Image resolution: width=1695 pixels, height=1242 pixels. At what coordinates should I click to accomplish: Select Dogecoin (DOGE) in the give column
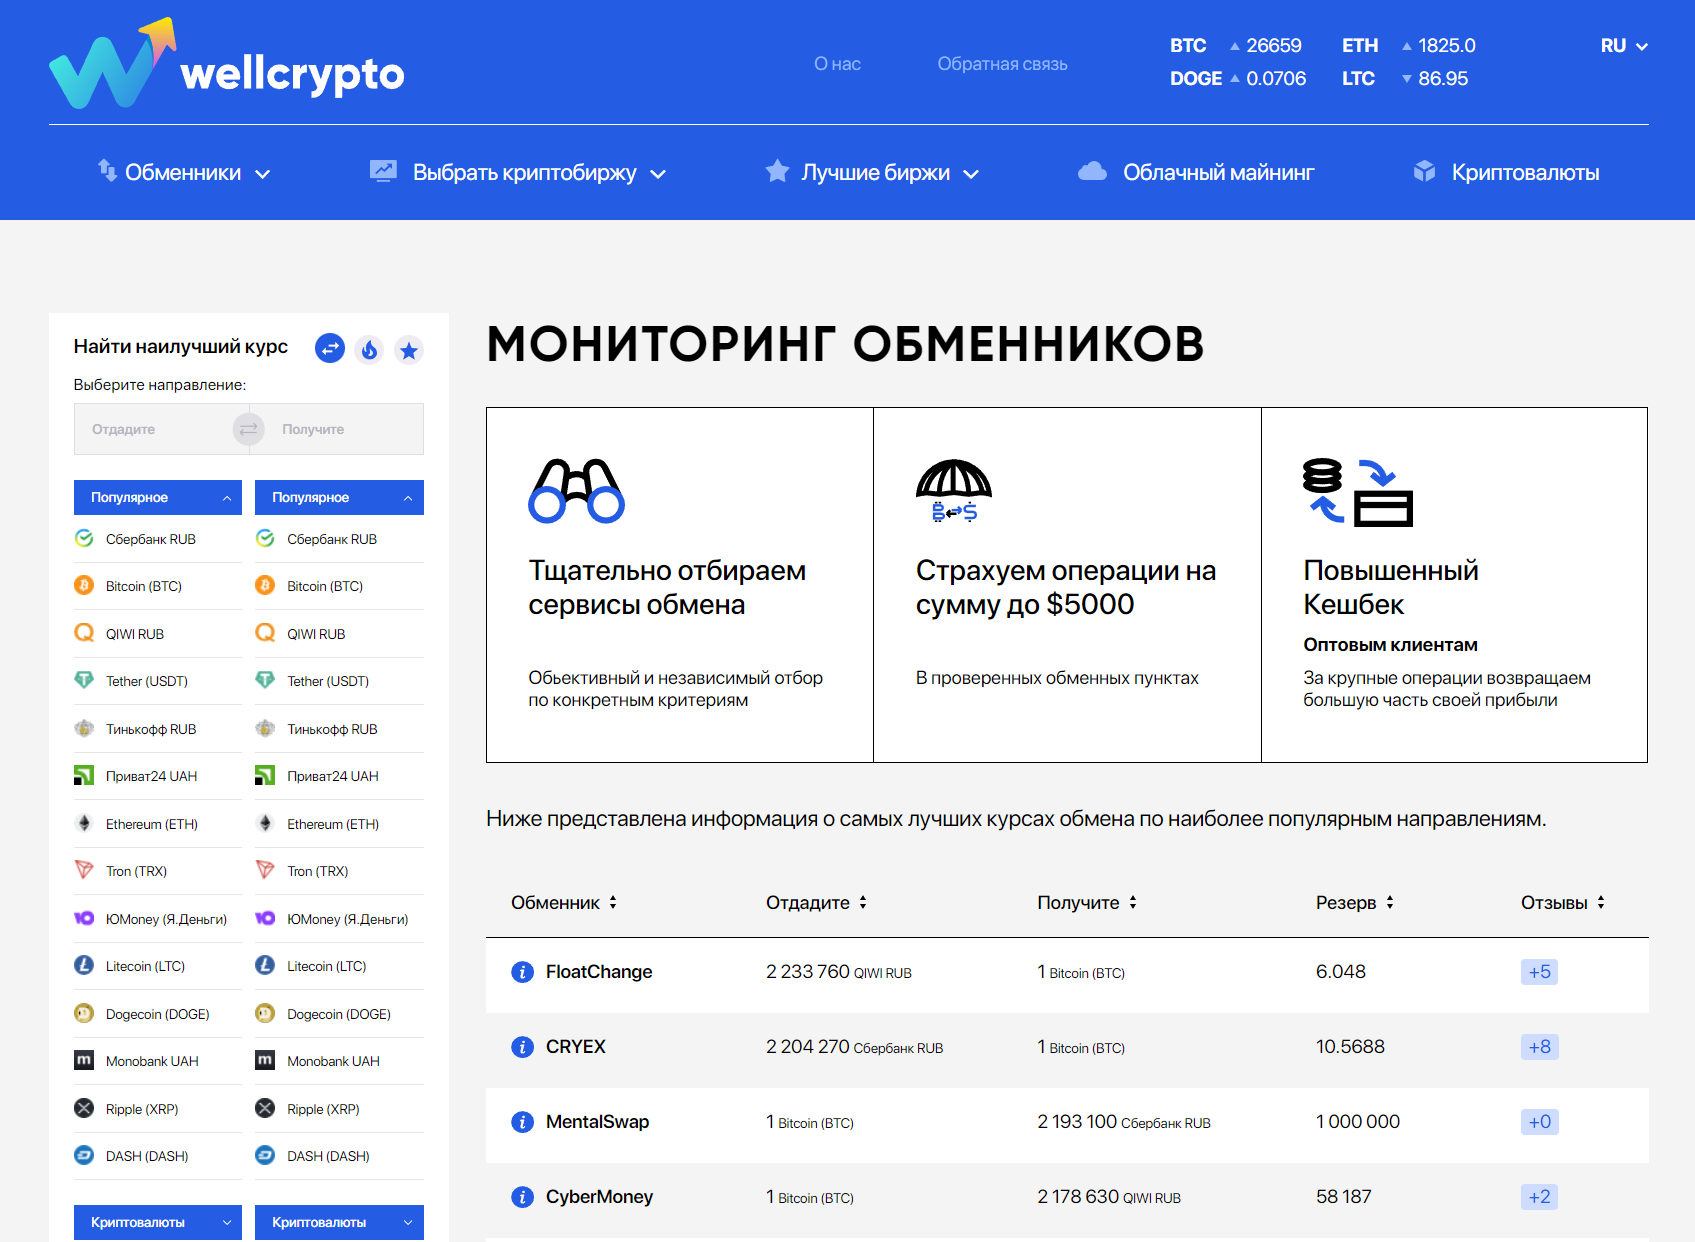click(158, 1014)
